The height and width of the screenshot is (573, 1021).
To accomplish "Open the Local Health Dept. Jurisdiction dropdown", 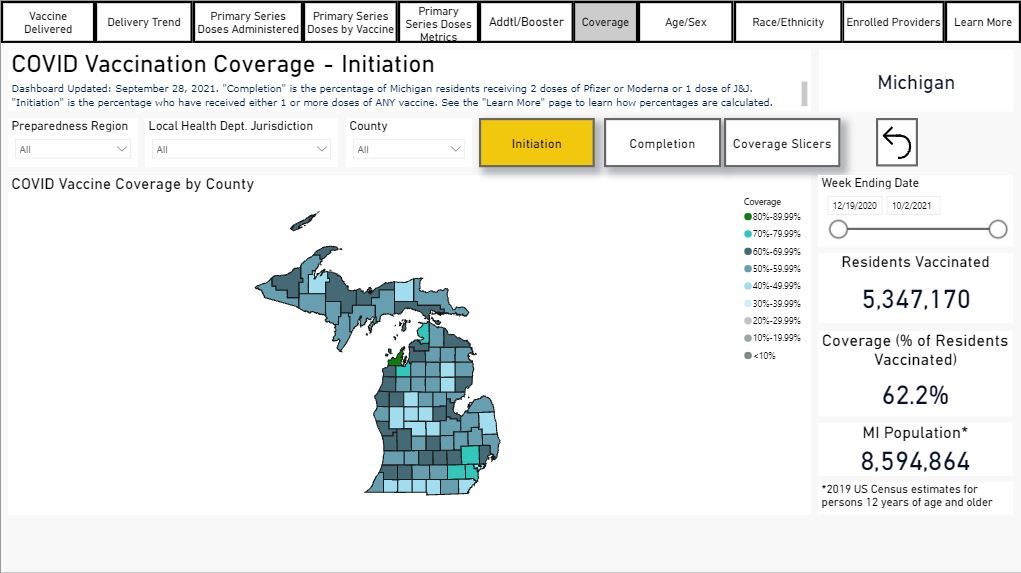I will (243, 149).
